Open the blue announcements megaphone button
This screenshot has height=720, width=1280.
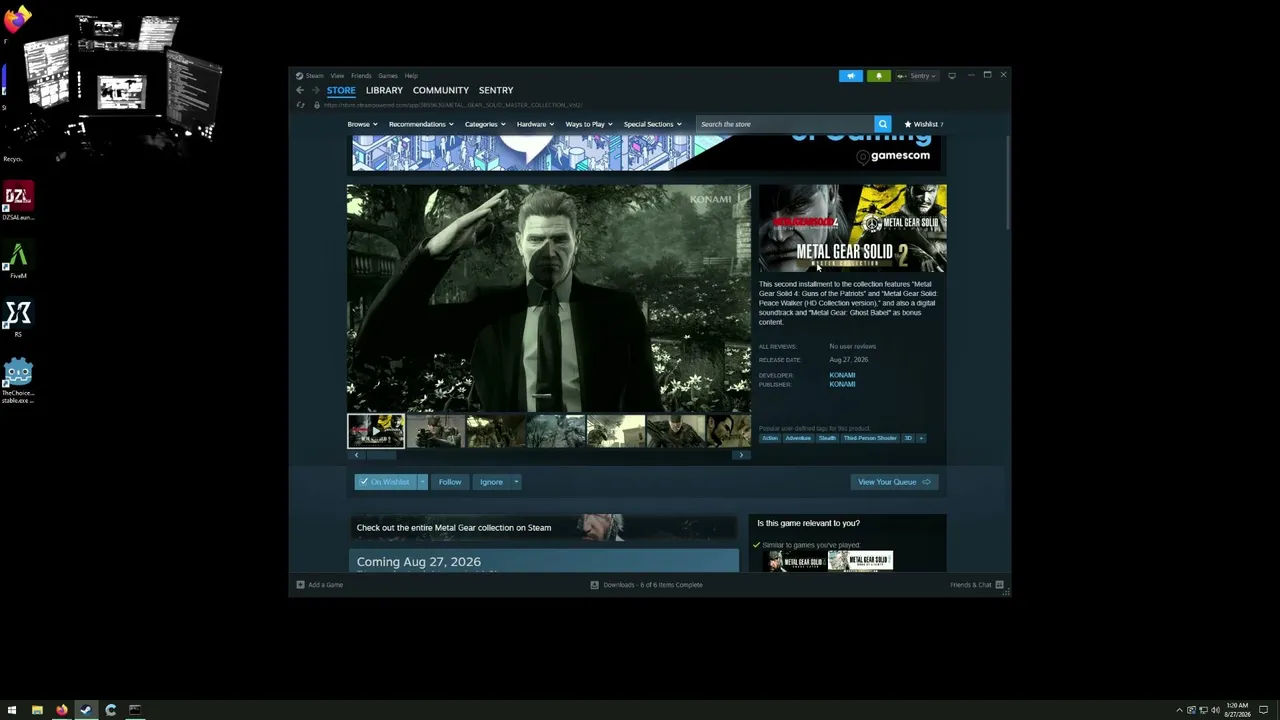click(851, 76)
